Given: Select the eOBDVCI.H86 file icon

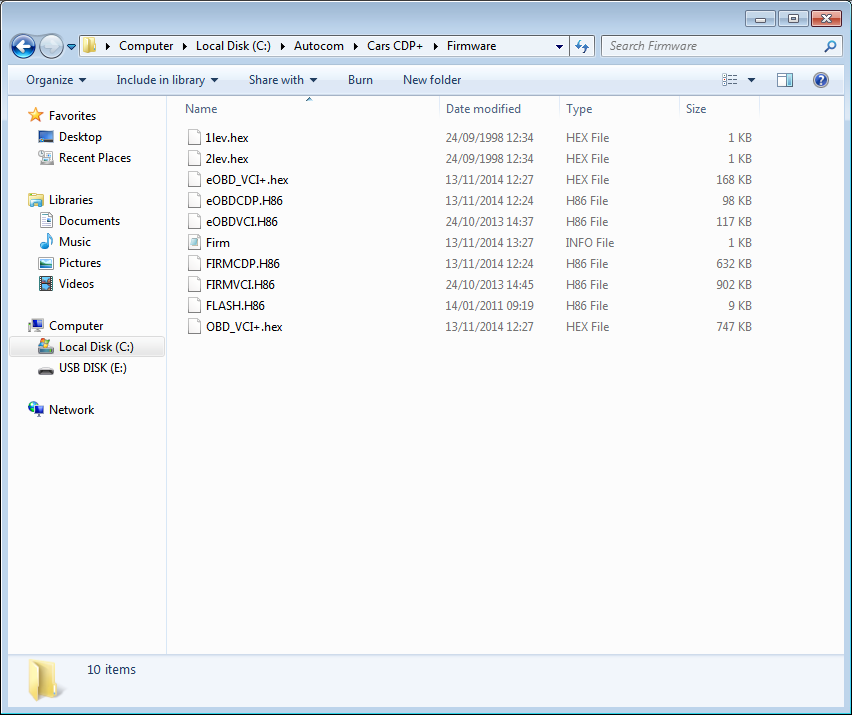Looking at the screenshot, I should click(x=194, y=222).
